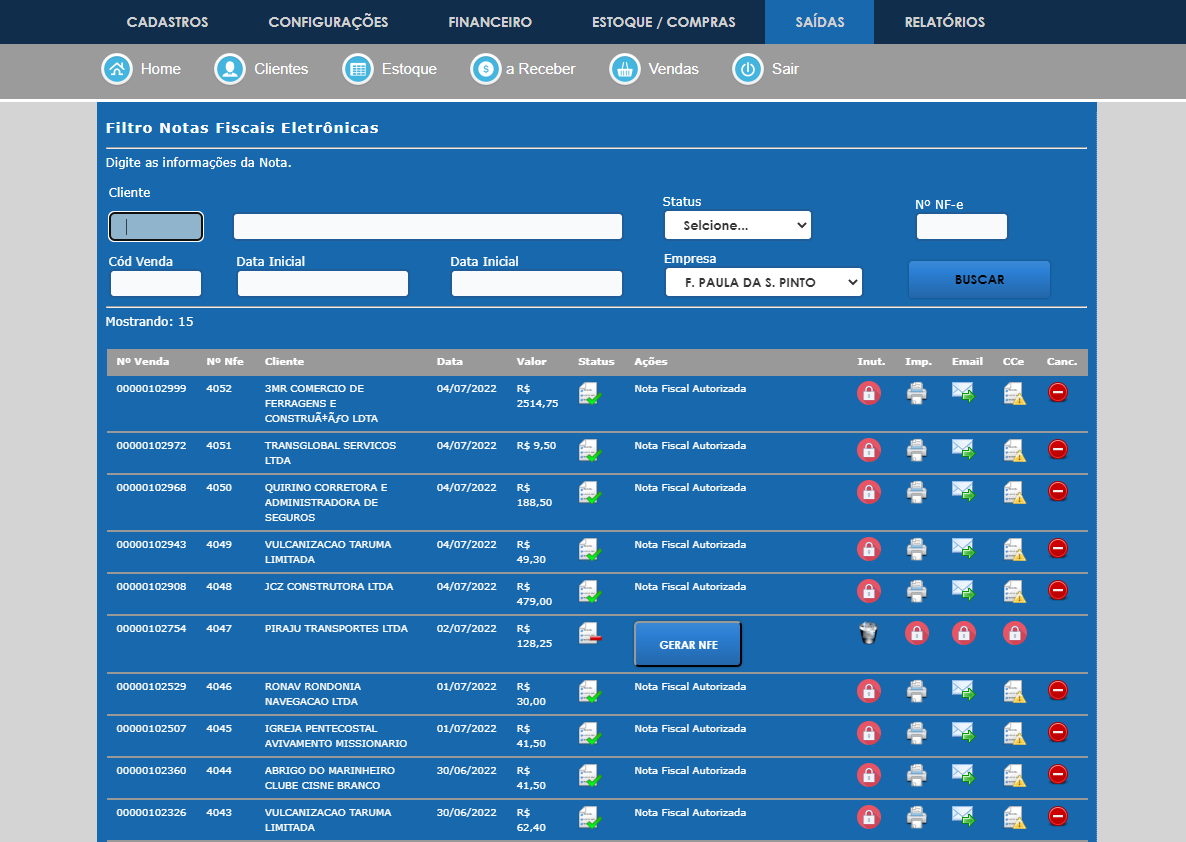Open the 'a Receber' money icon
Viewport: 1186px width, 842px height.
[x=486, y=69]
